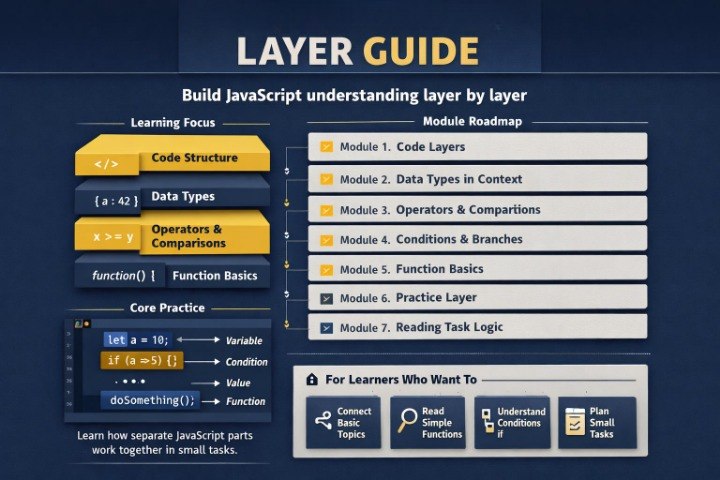720x480 pixels.
Task: Click the Module 2. Data Types in Context text
Action: click(431, 179)
